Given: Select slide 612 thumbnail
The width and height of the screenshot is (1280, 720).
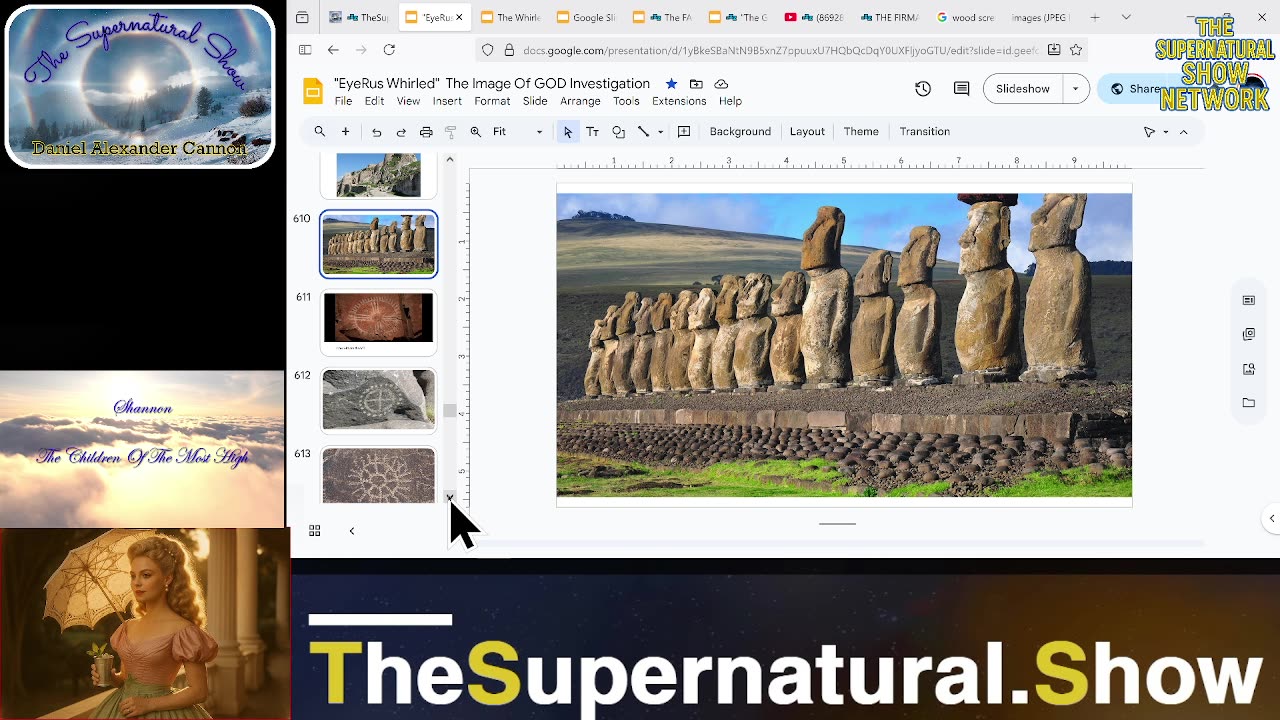Looking at the screenshot, I should click(x=378, y=400).
